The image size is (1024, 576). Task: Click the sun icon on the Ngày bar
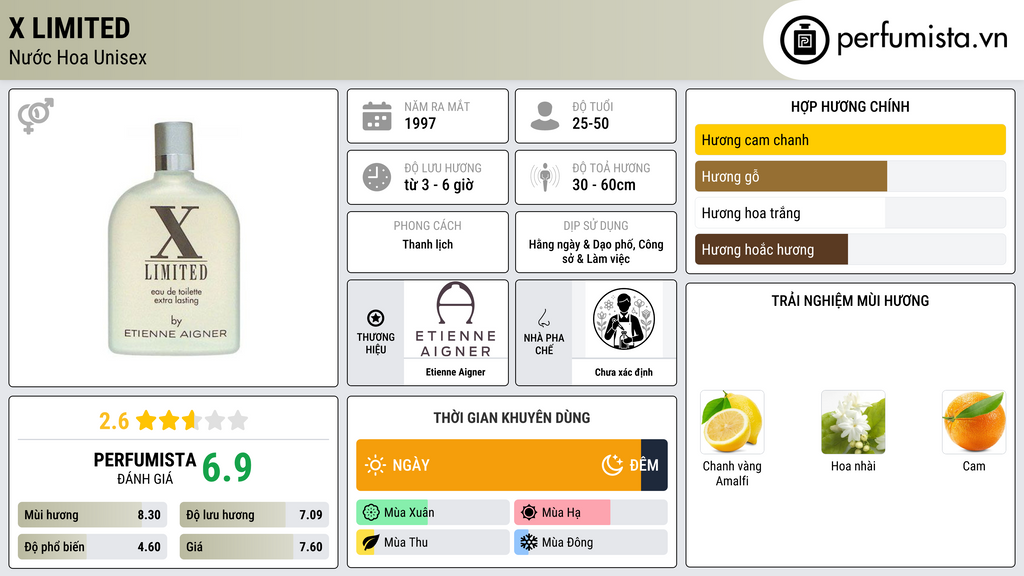375,465
